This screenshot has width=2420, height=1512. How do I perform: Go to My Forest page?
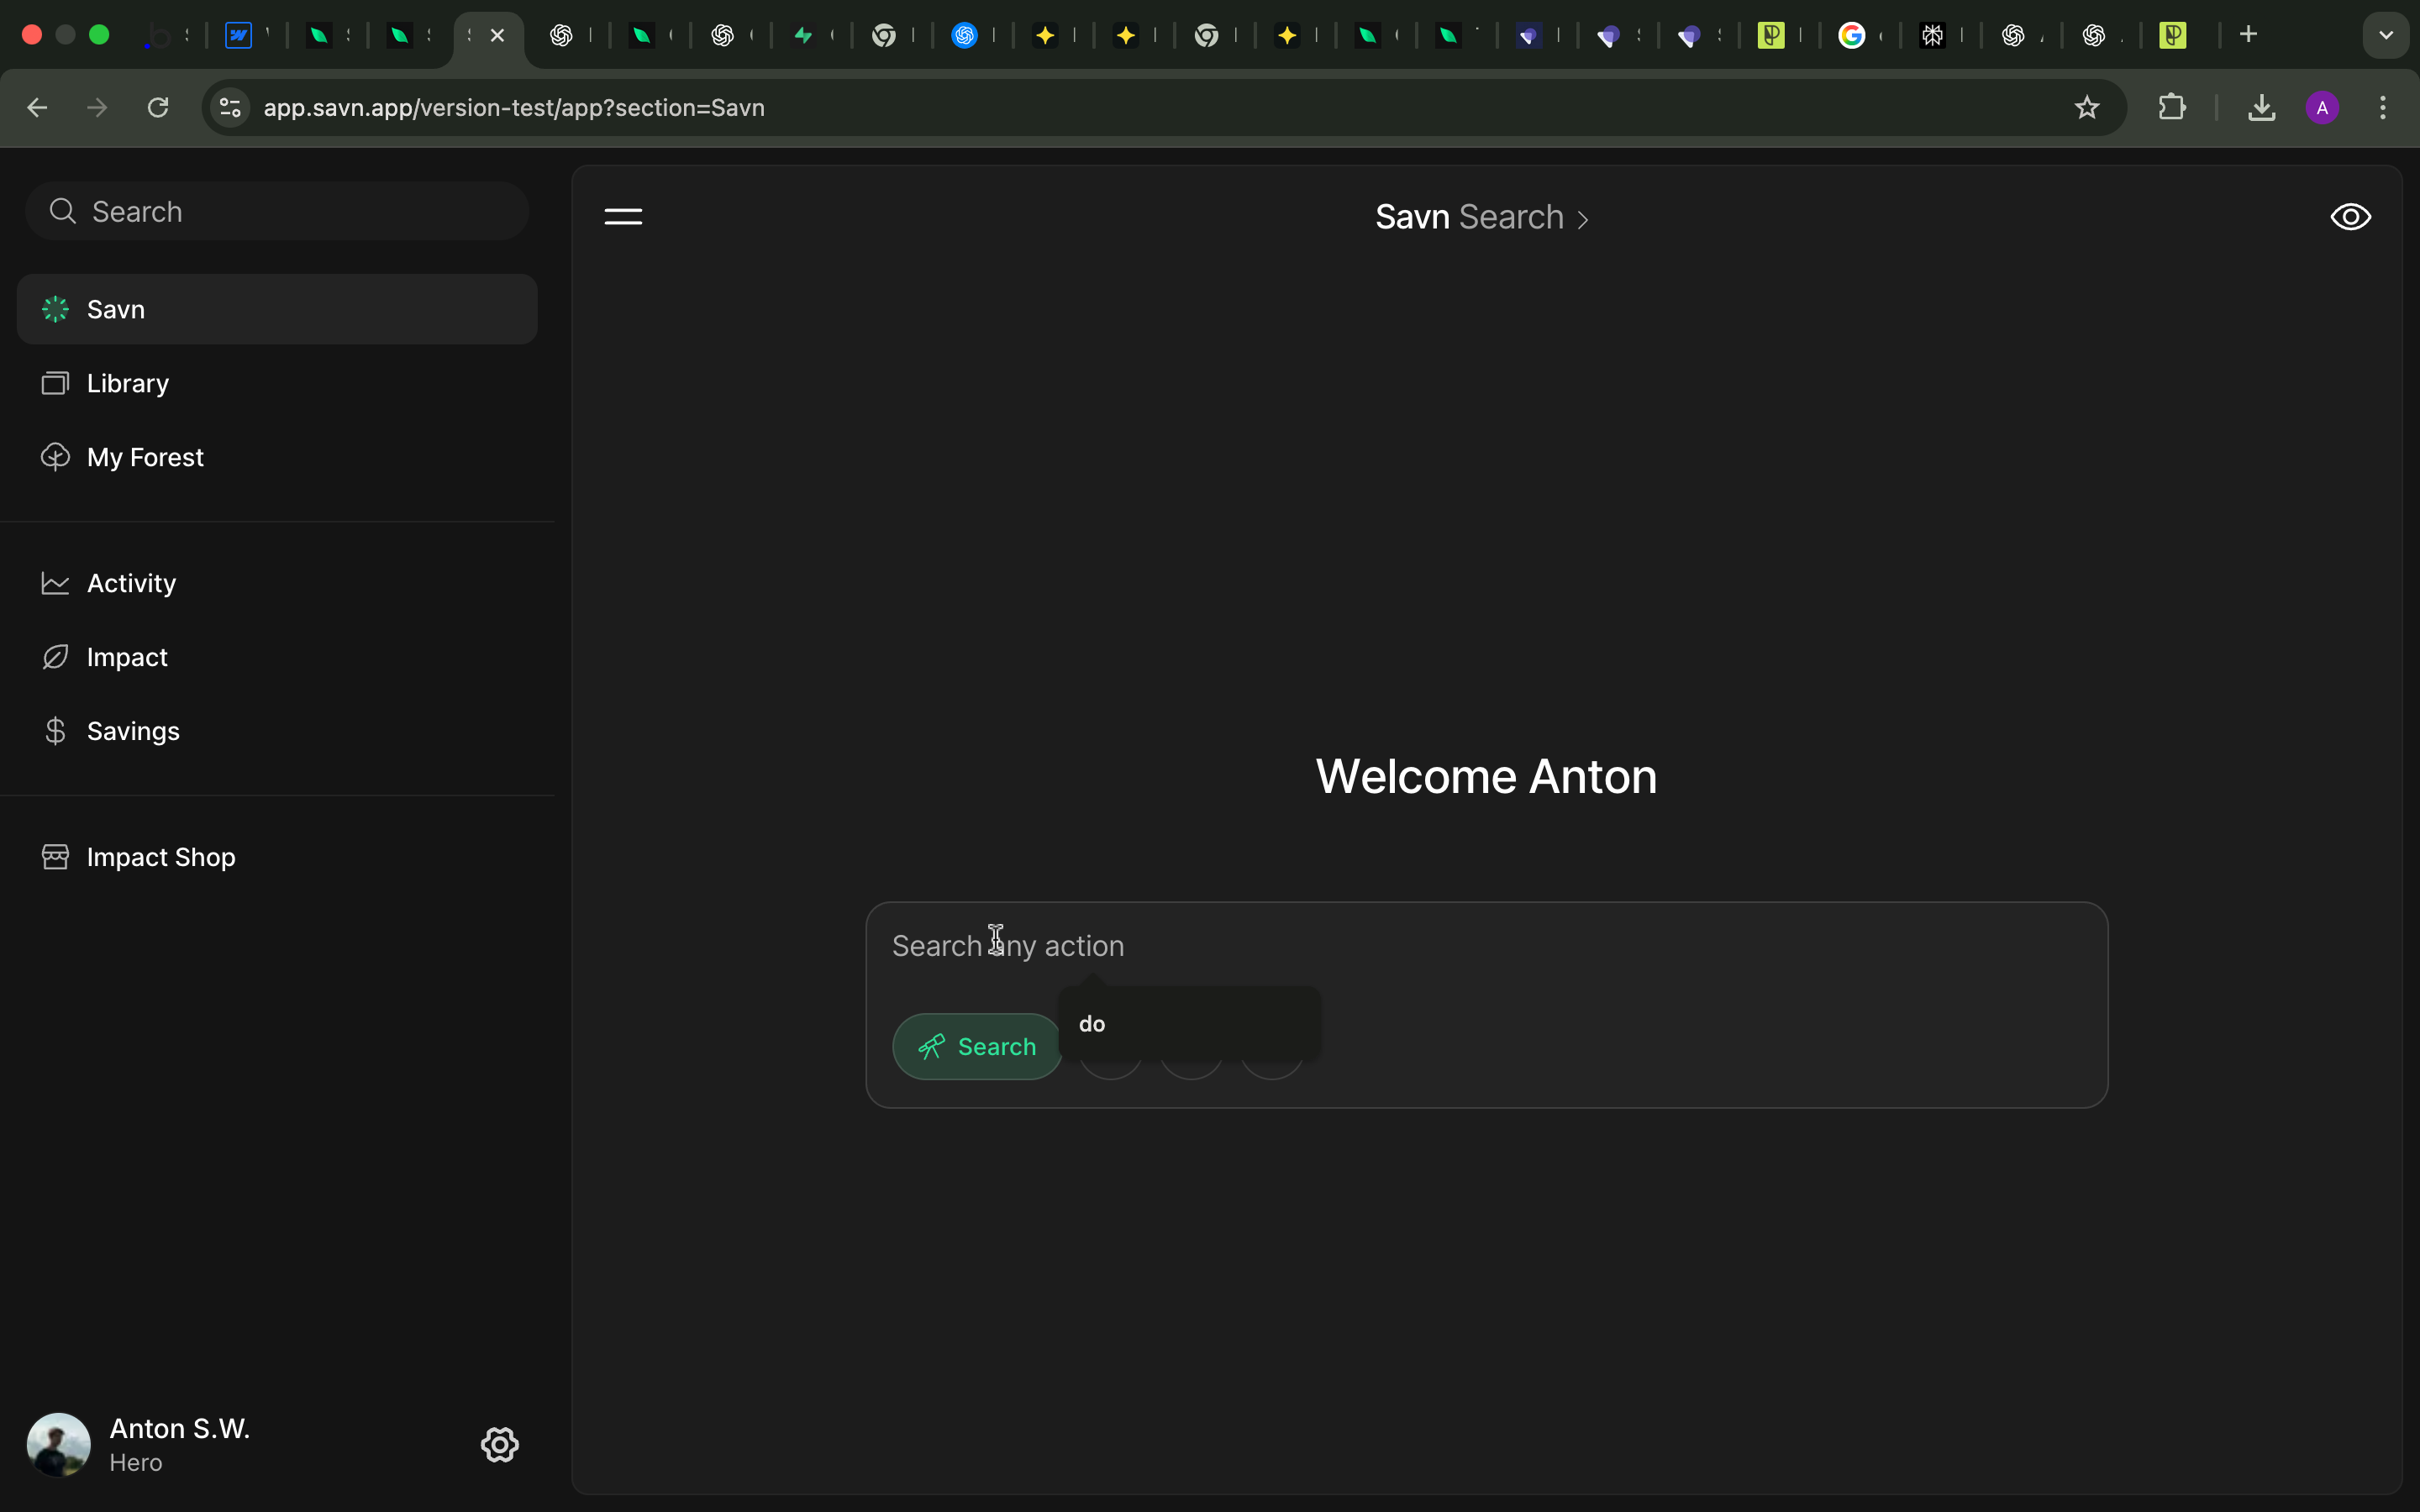click(x=277, y=457)
